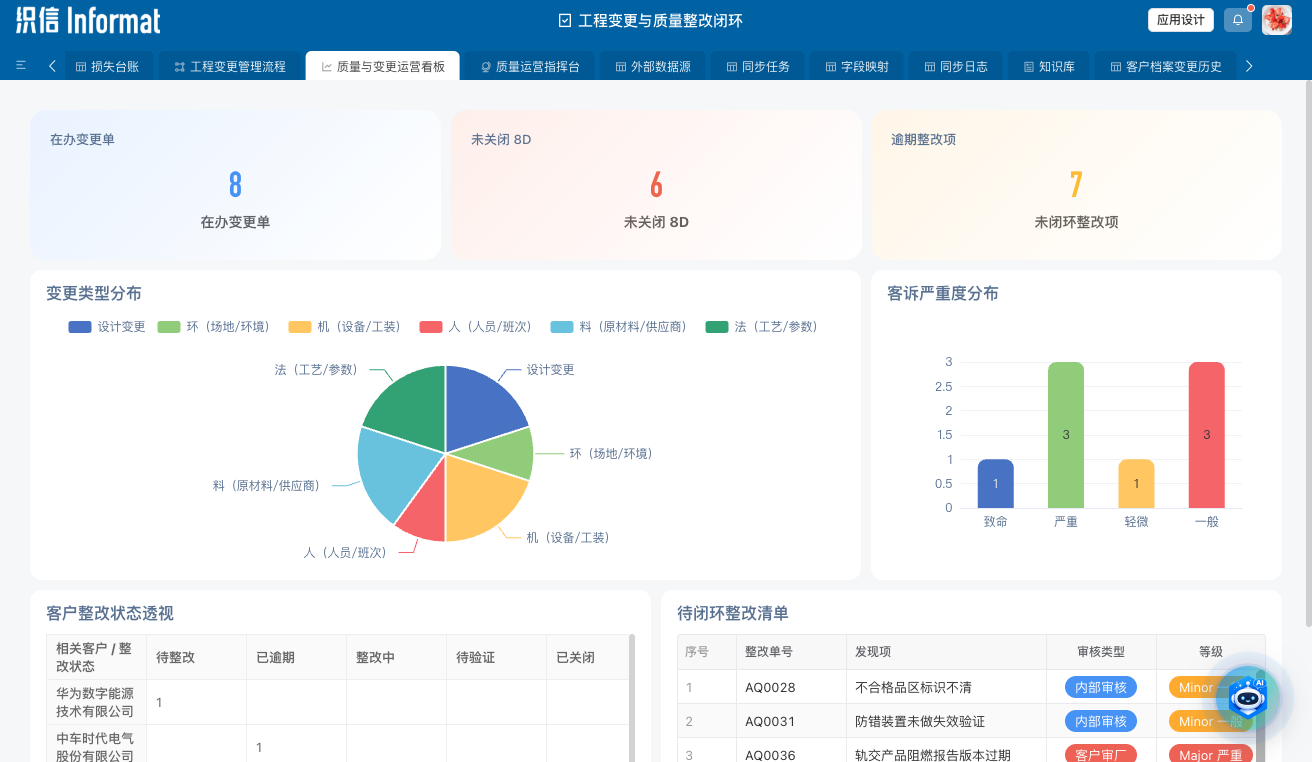Open rectification item AQ0031
This screenshot has height=762, width=1312.
pos(770,721)
